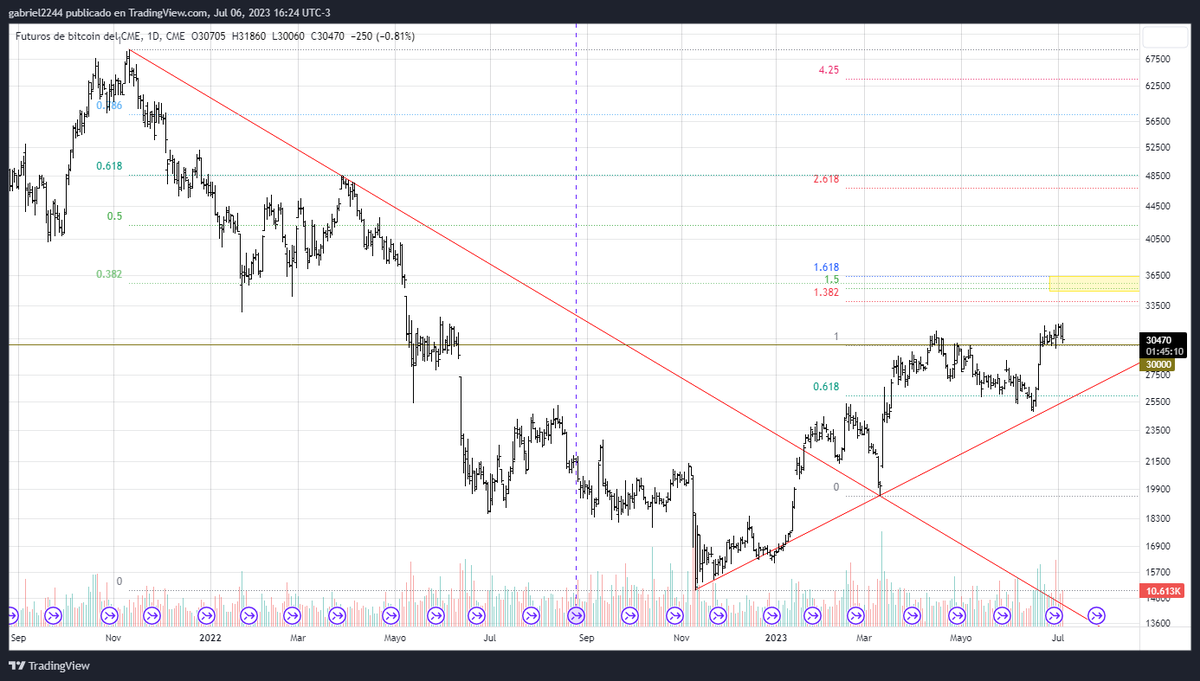Click the change value −250 (−0.81%)

point(385,36)
